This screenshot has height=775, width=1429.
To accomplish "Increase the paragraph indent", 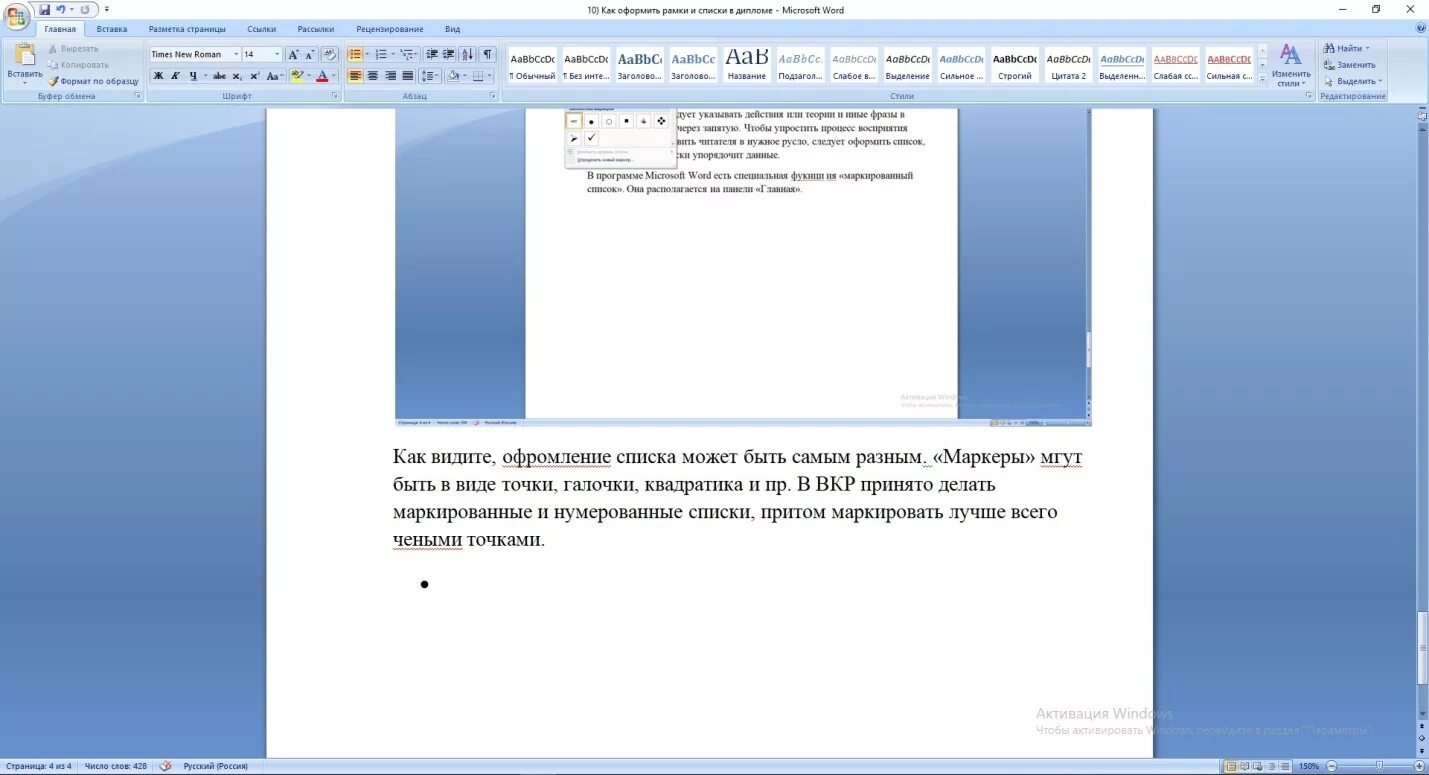I will click(x=449, y=55).
